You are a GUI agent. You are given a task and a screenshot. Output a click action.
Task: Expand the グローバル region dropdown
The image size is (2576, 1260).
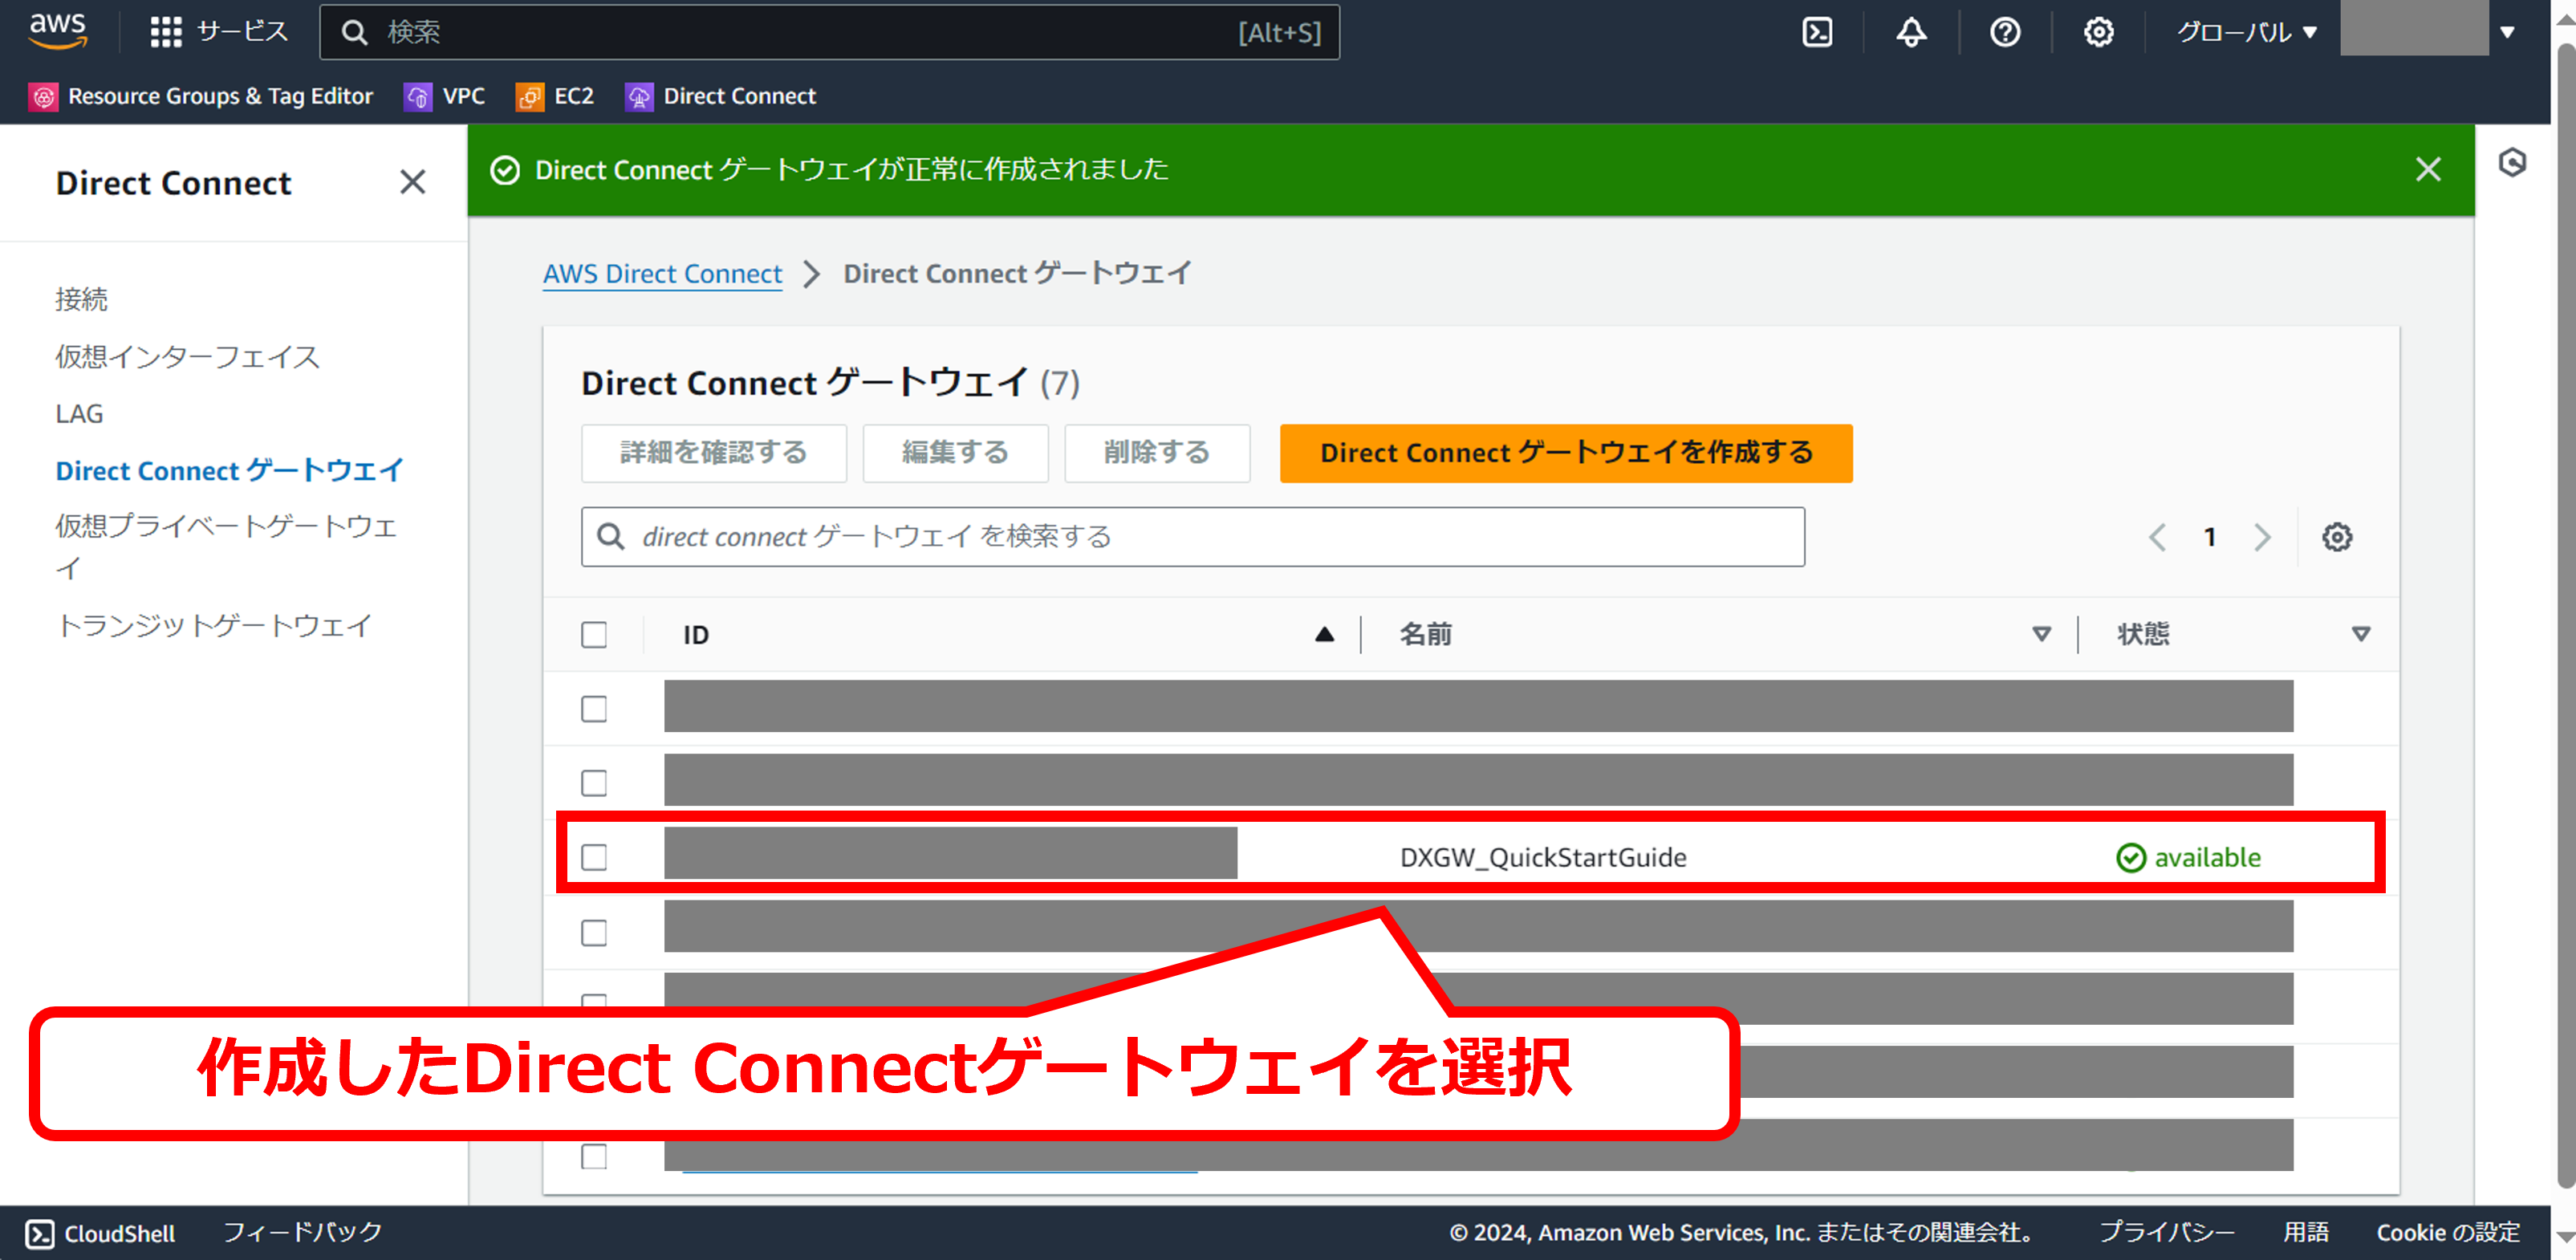tap(2246, 32)
